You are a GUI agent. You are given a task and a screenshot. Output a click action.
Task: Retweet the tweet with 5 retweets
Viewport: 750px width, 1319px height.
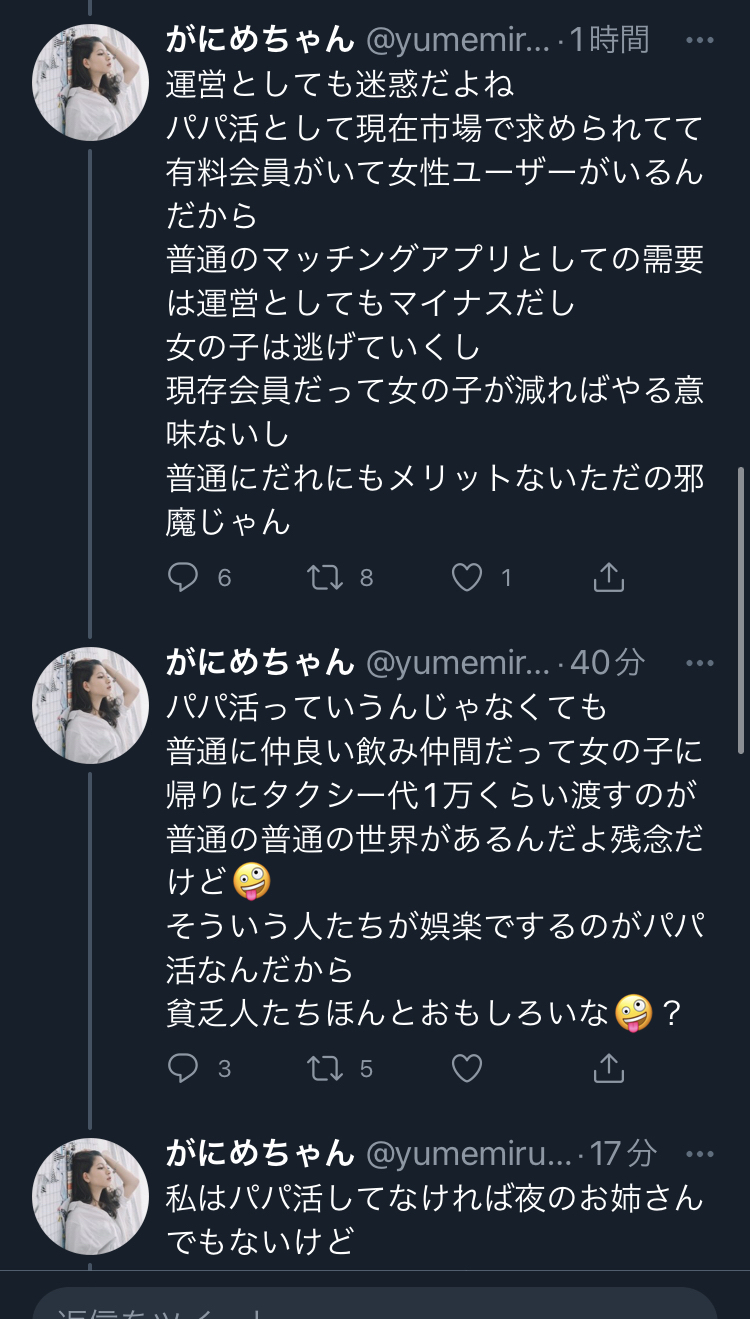326,1069
